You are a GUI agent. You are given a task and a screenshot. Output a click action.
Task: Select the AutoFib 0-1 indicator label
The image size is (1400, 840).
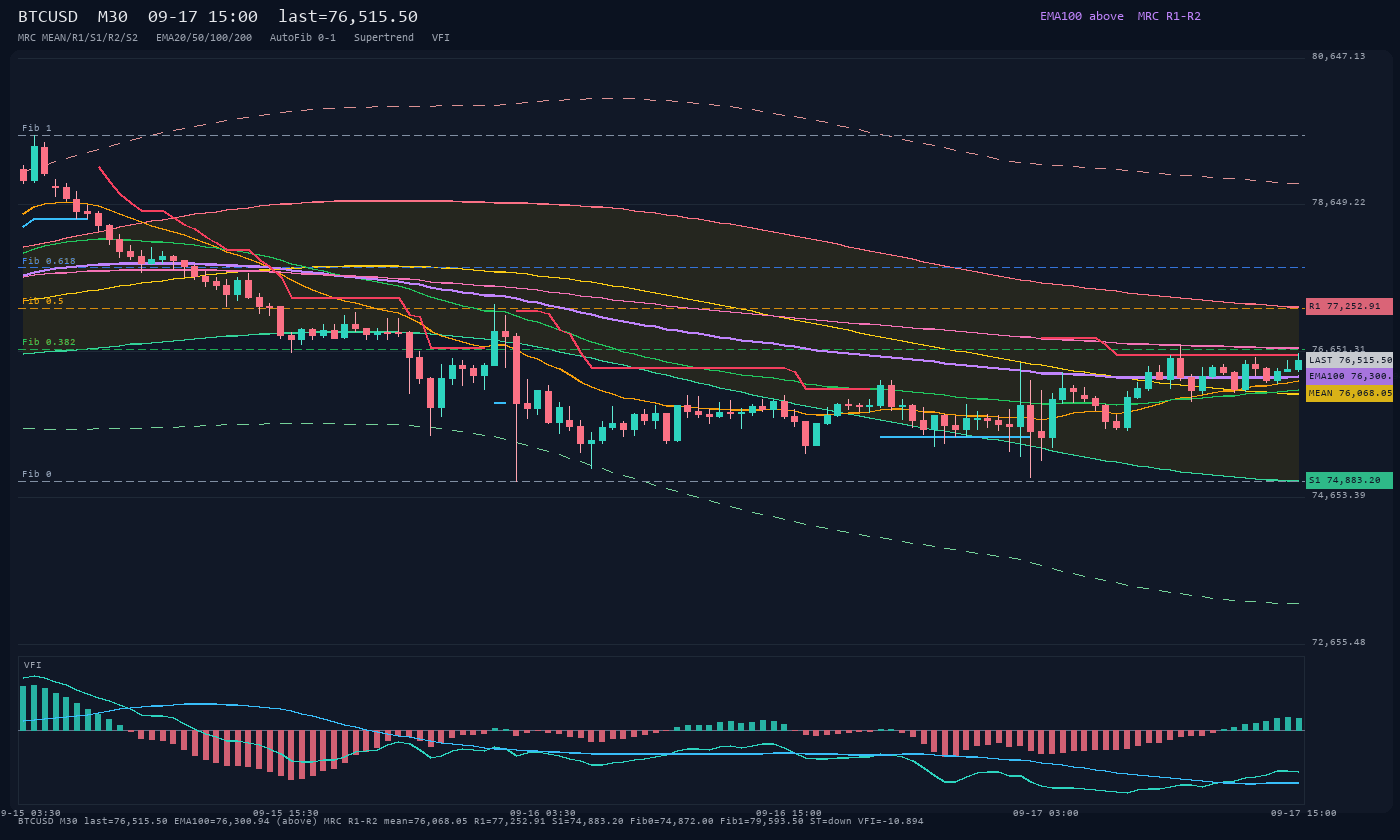[303, 37]
